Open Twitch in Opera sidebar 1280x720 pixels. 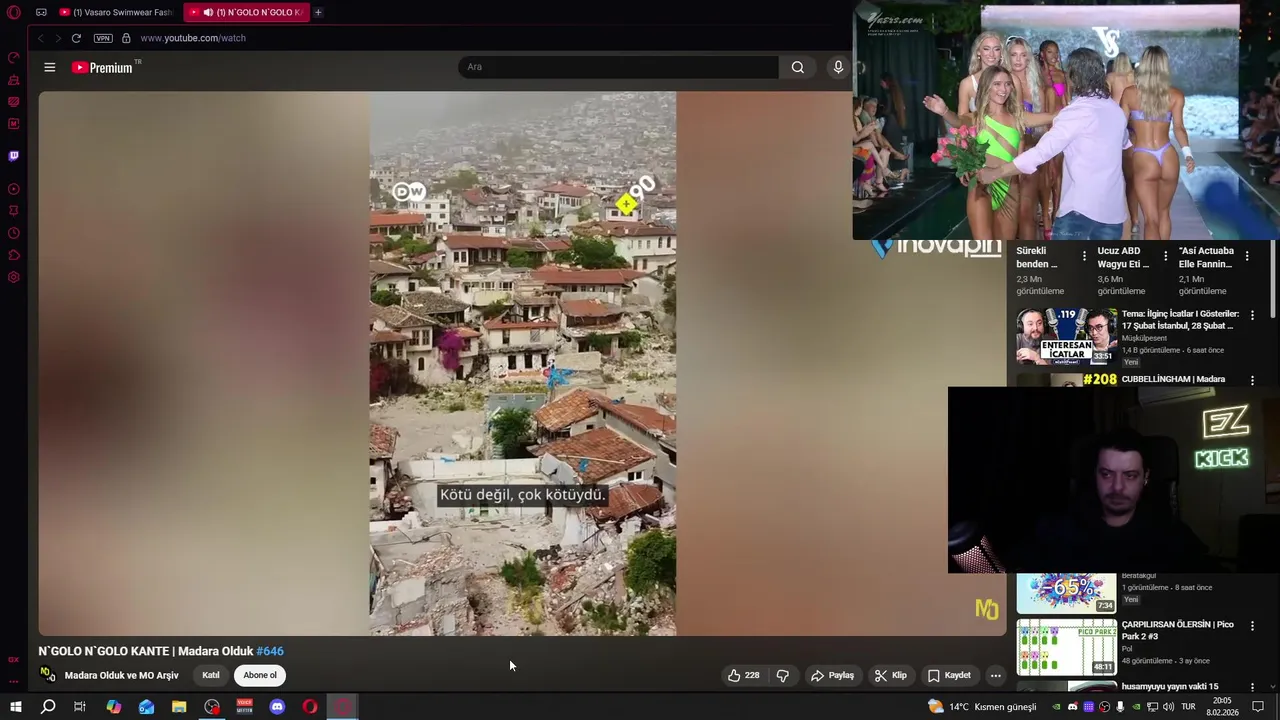tap(14, 155)
